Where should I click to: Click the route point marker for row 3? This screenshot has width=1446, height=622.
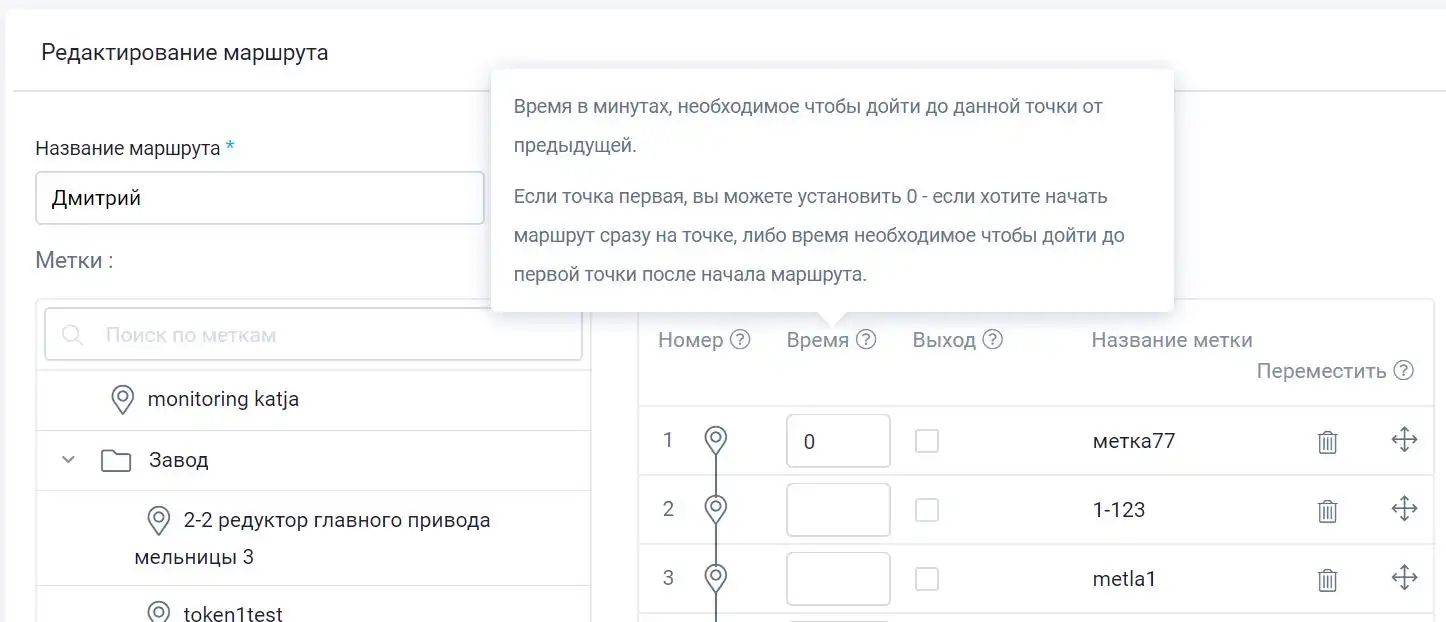pos(715,578)
